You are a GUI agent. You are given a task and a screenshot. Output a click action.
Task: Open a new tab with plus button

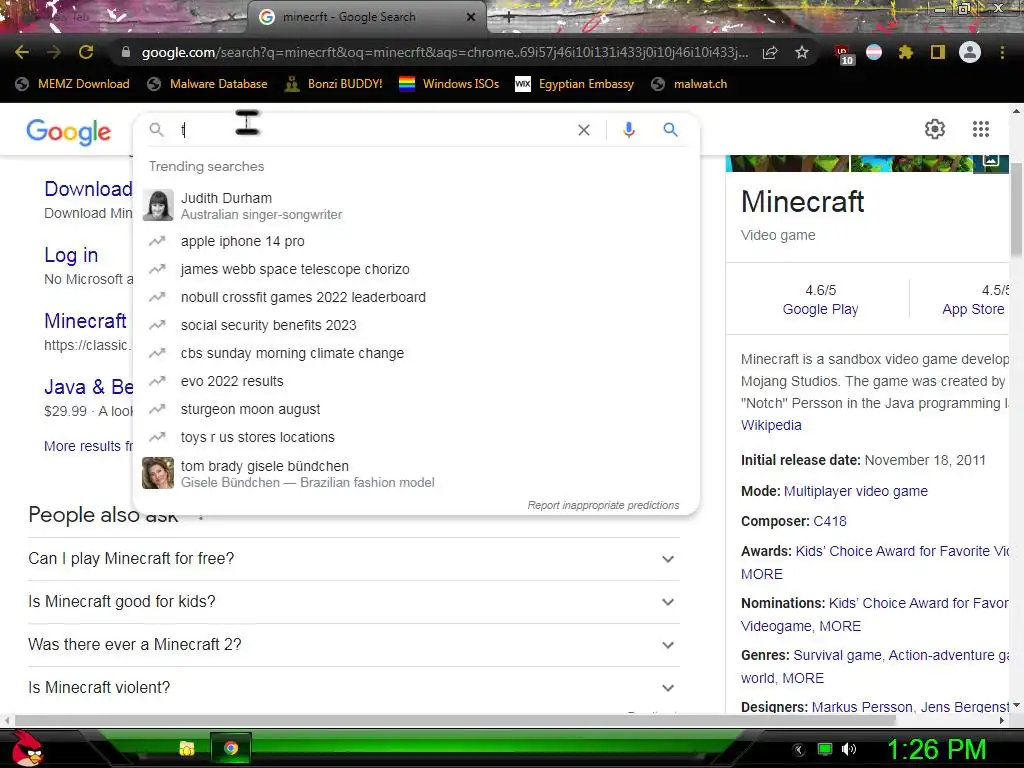(x=509, y=18)
